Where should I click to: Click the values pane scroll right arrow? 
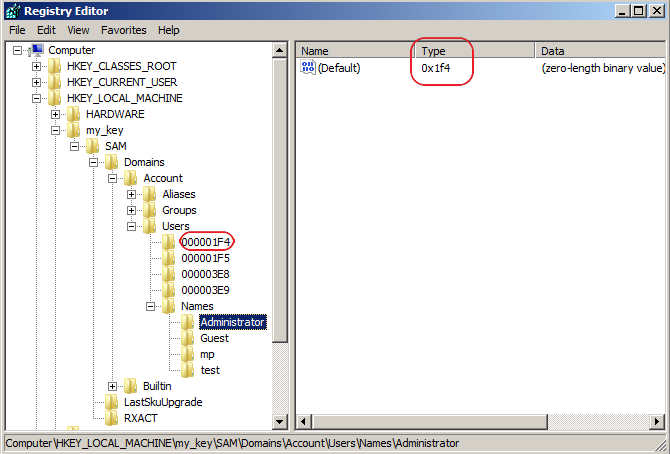click(x=656, y=422)
